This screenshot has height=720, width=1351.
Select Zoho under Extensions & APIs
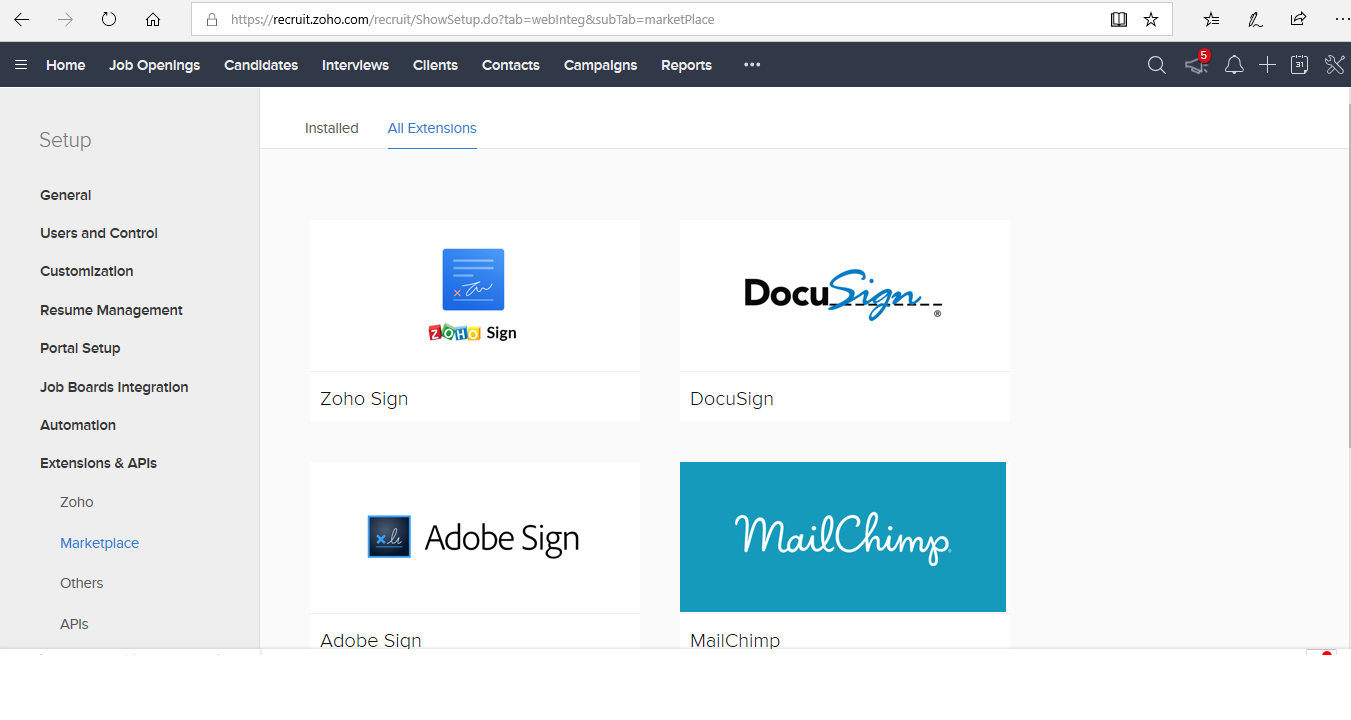77,502
